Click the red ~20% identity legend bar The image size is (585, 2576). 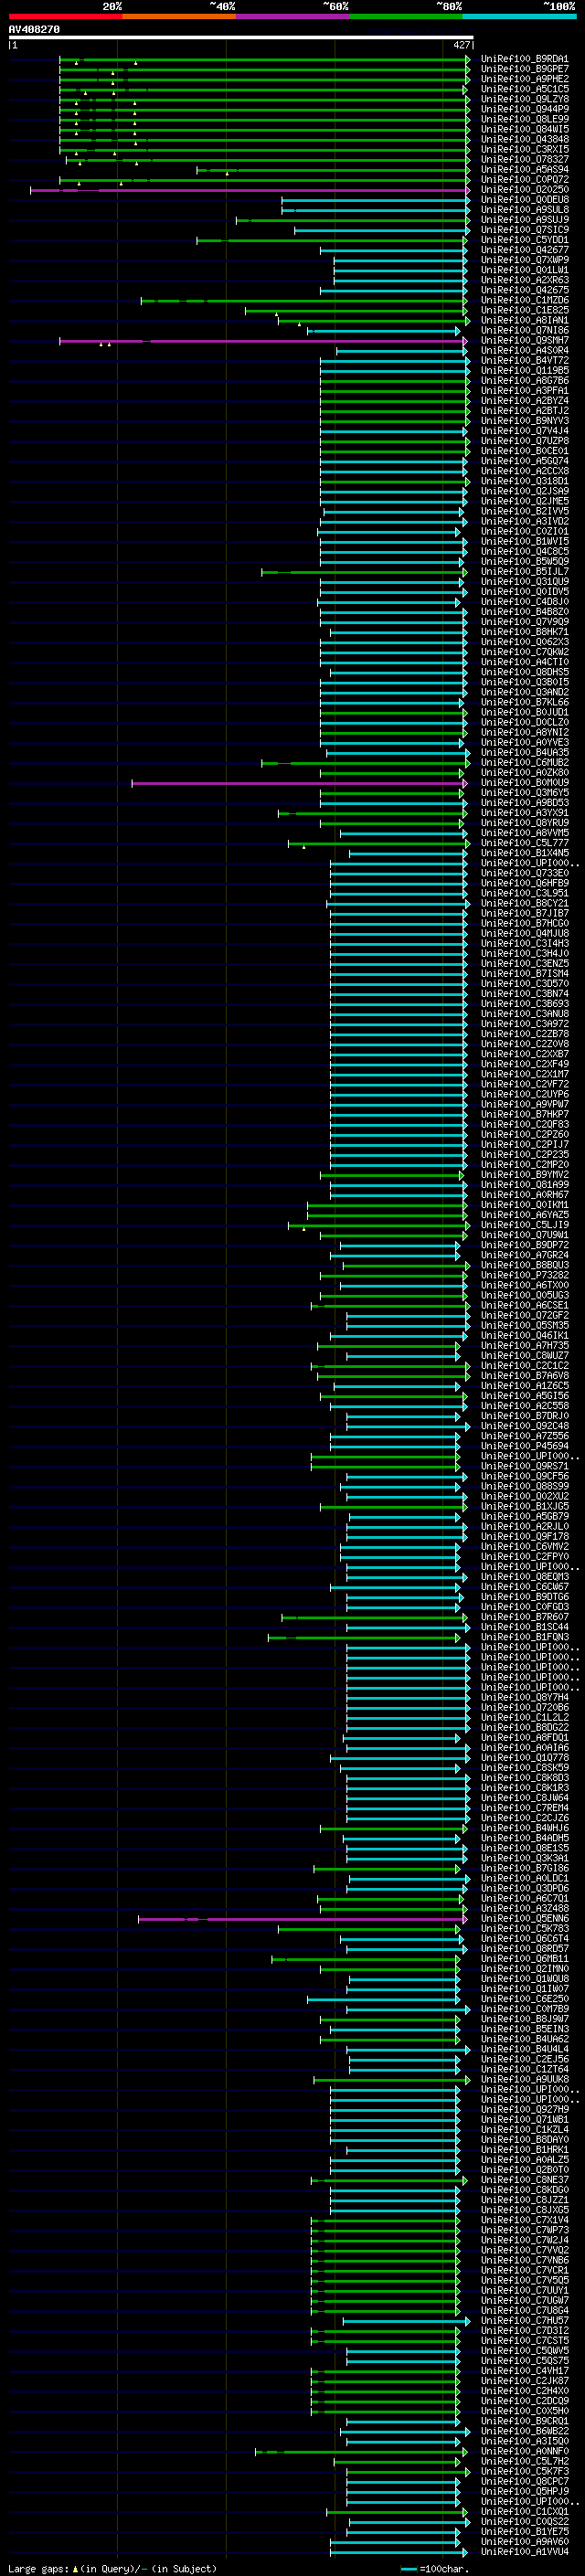[x=65, y=16]
